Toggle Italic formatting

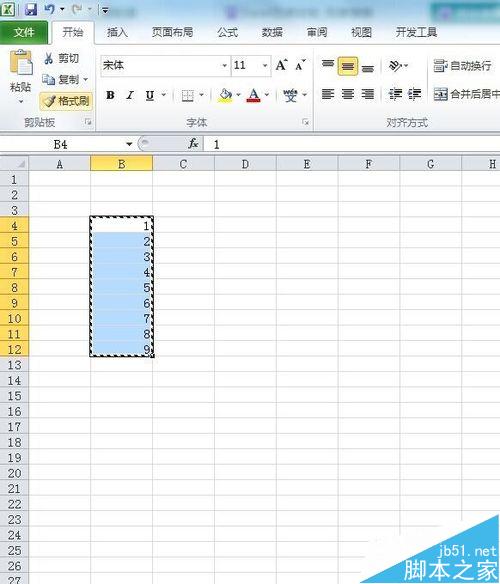pyautogui.click(x=129, y=95)
